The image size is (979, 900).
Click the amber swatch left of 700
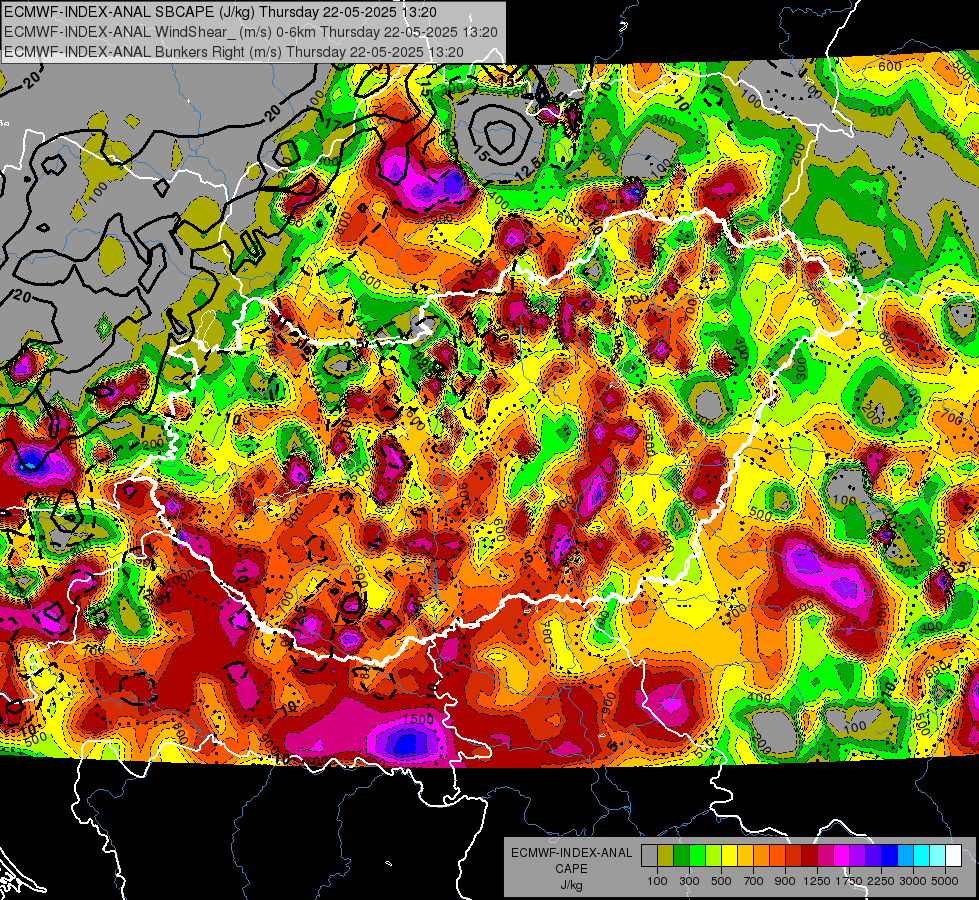pyautogui.click(x=745, y=855)
